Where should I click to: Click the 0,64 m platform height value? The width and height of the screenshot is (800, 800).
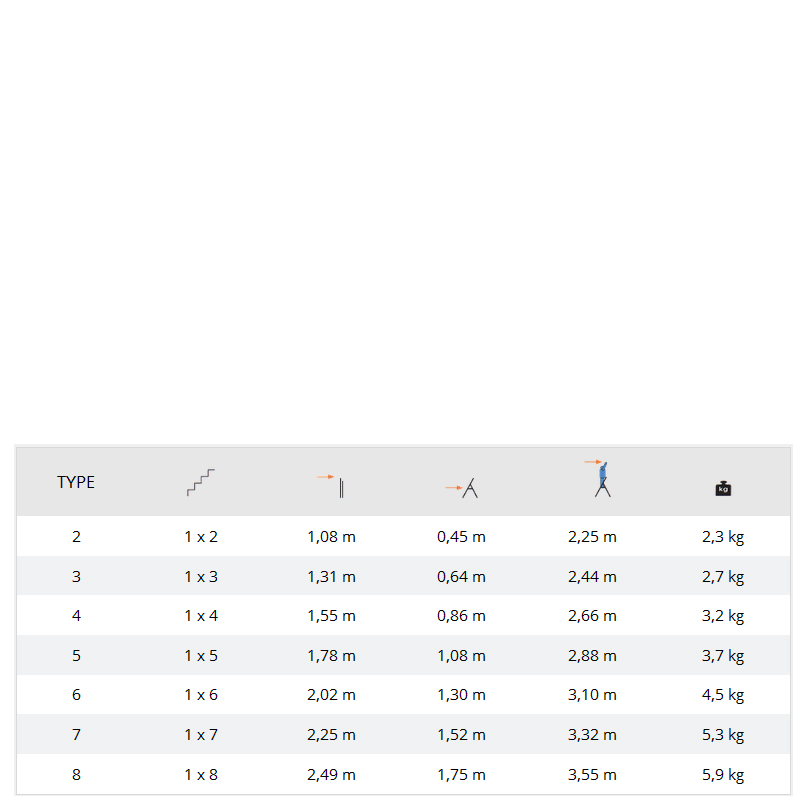pyautogui.click(x=461, y=576)
